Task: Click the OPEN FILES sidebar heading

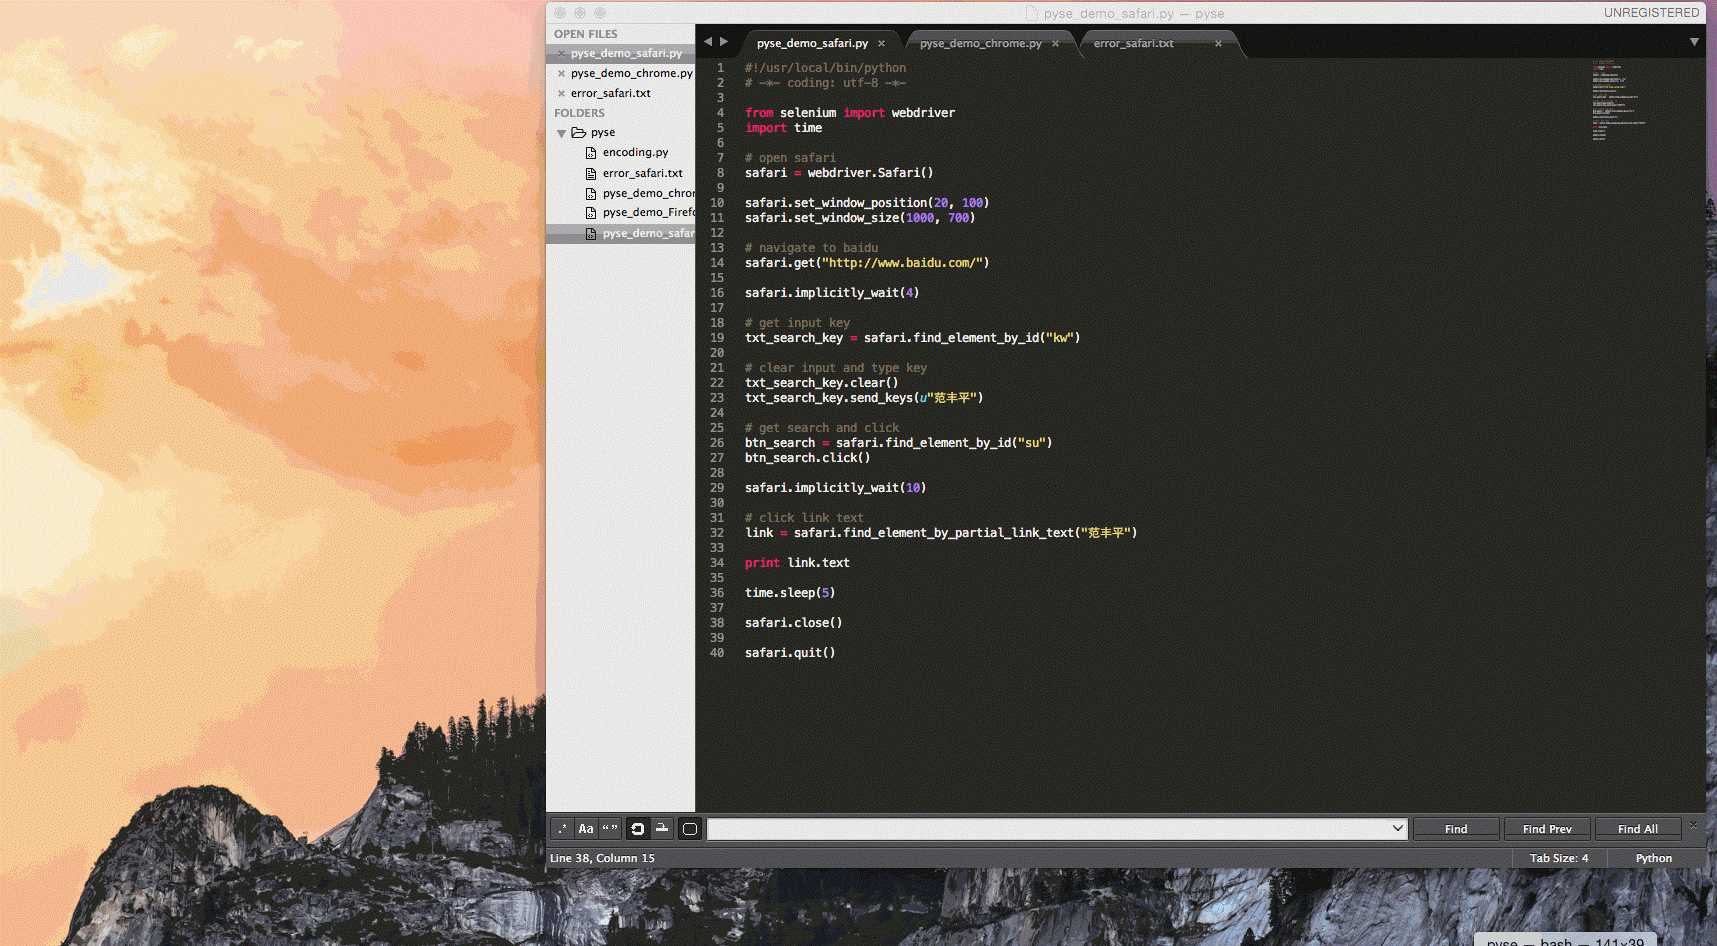Action: coord(586,34)
